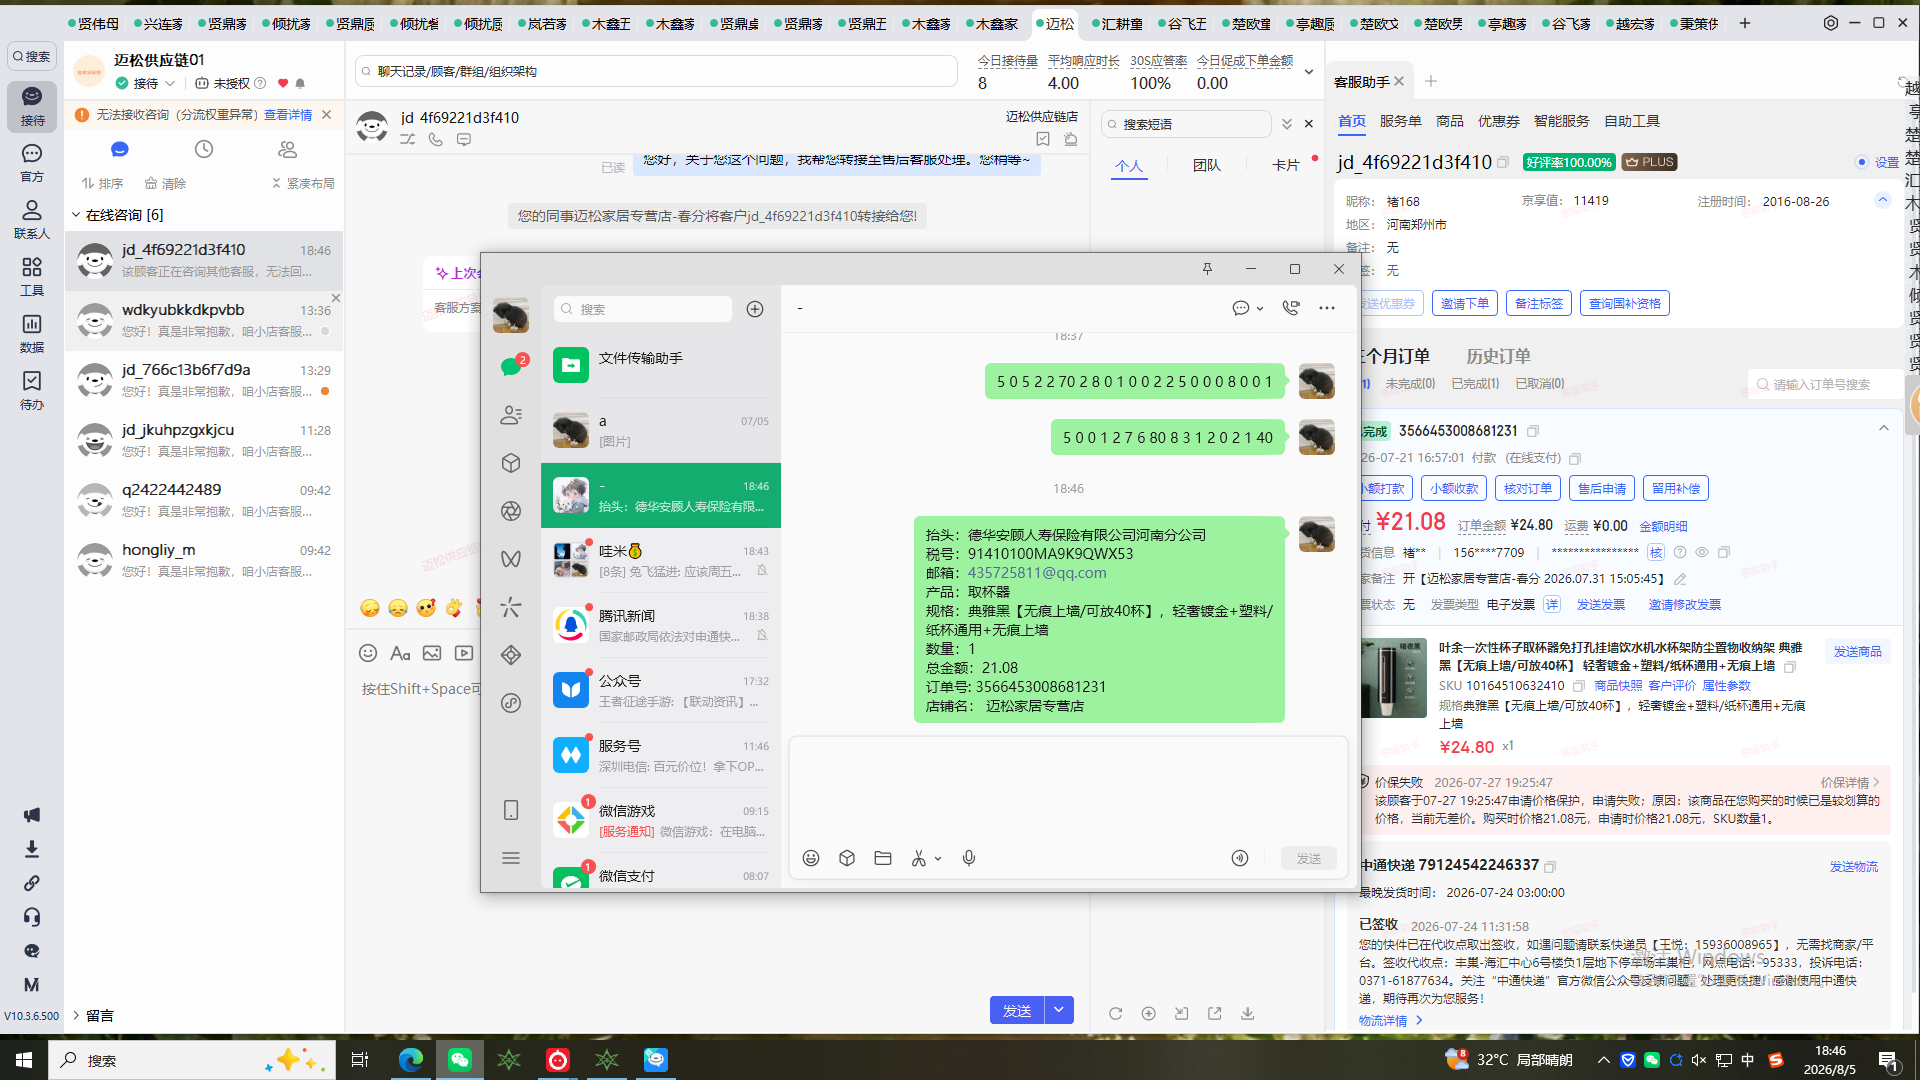Open the 待办 to-do list in the sidebar
The height and width of the screenshot is (1080, 1920).
click(x=32, y=390)
